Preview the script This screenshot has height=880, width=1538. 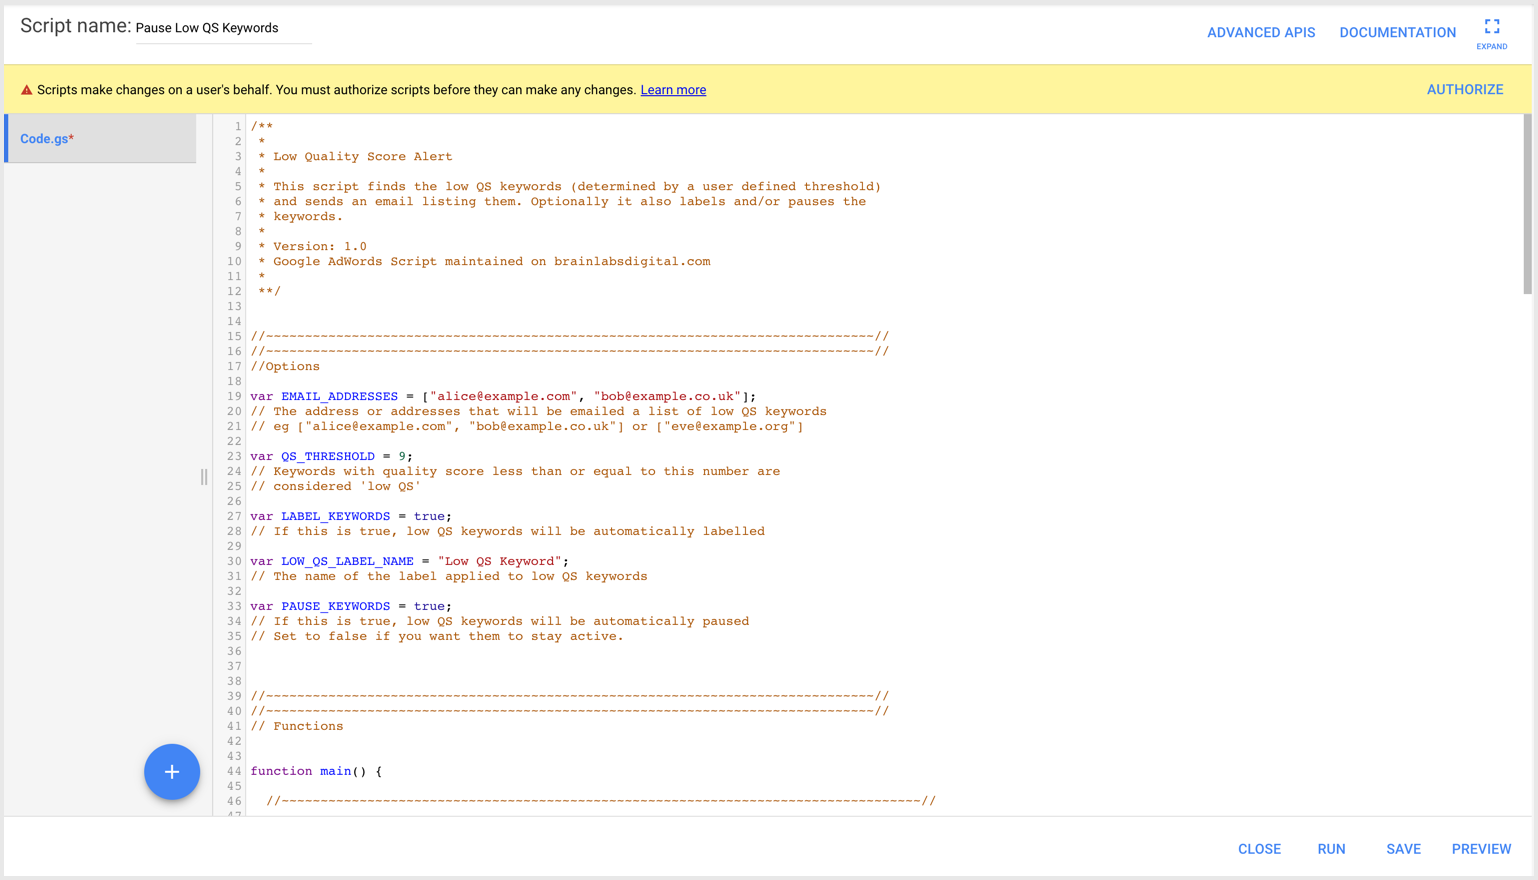(x=1481, y=848)
